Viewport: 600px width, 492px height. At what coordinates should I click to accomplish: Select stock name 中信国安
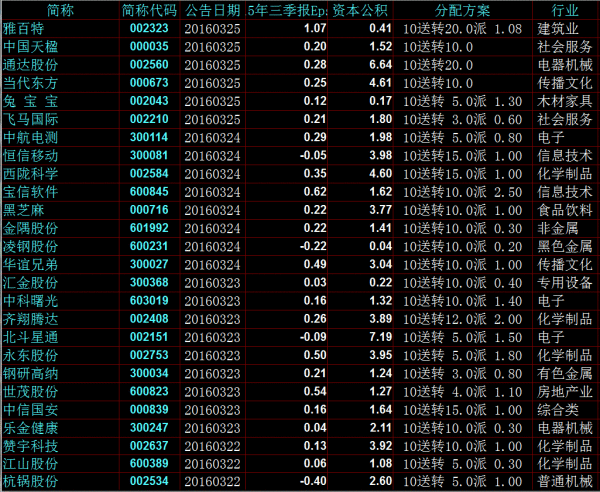coord(31,410)
